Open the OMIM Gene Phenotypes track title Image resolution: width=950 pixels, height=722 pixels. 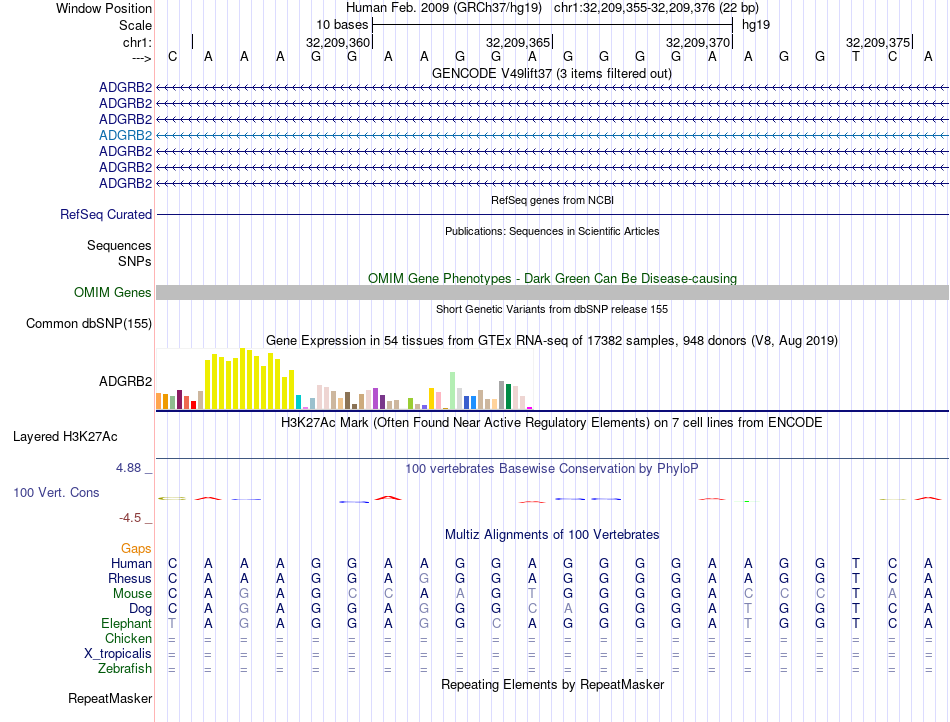[x=552, y=278]
